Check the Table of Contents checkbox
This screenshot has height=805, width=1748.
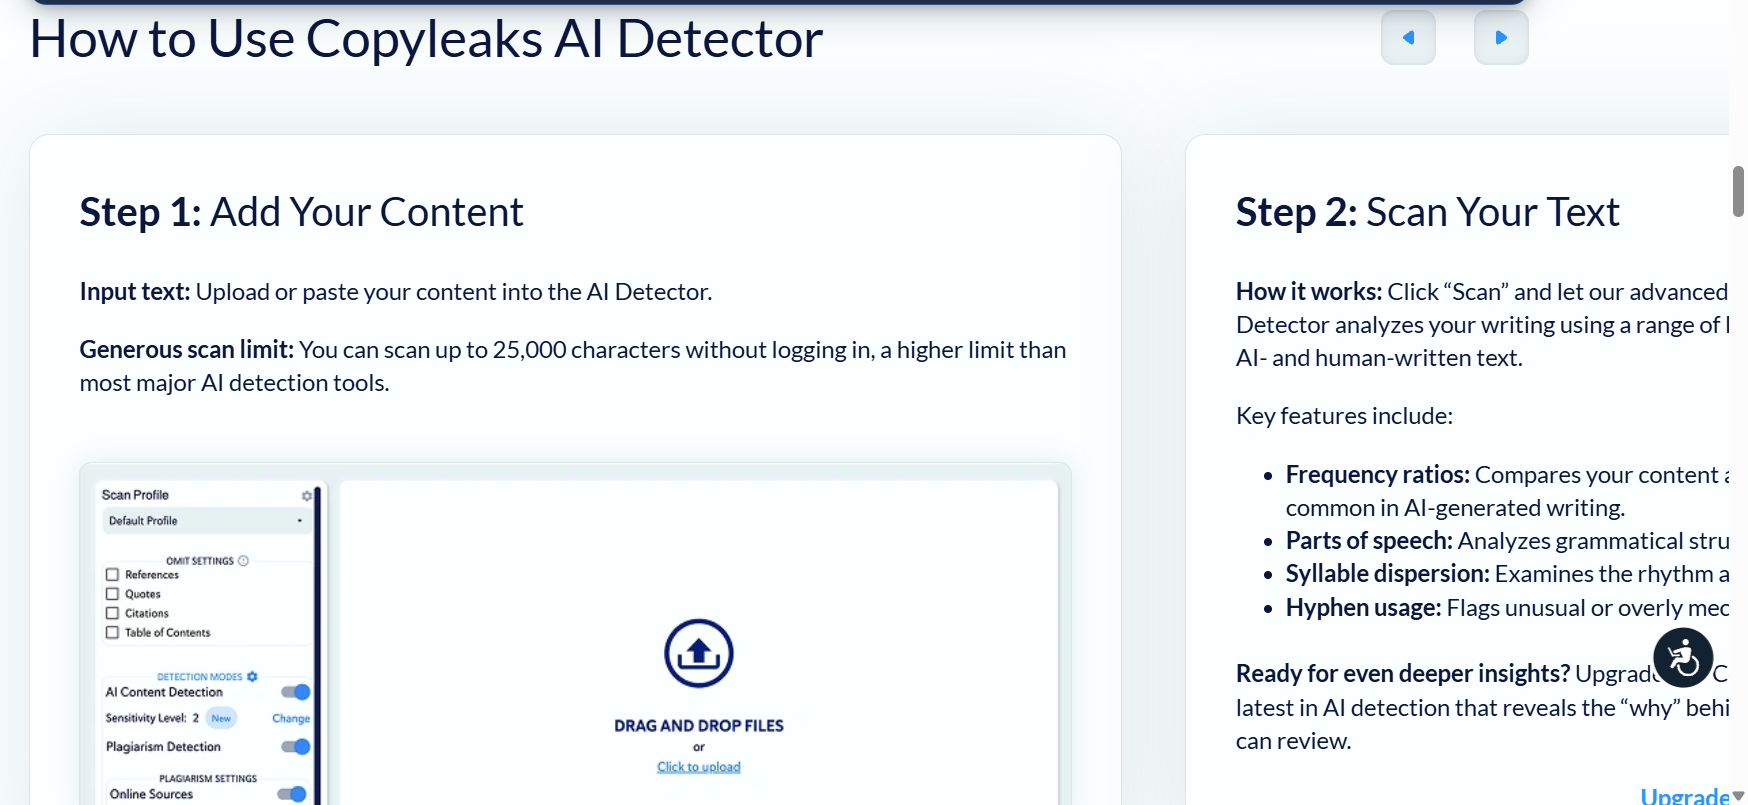click(x=112, y=633)
